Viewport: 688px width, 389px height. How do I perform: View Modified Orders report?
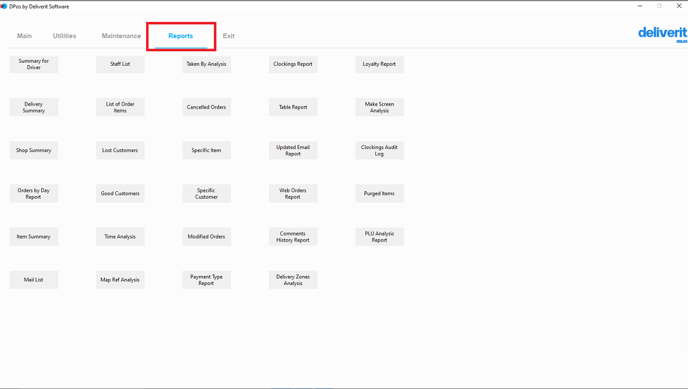tap(207, 237)
